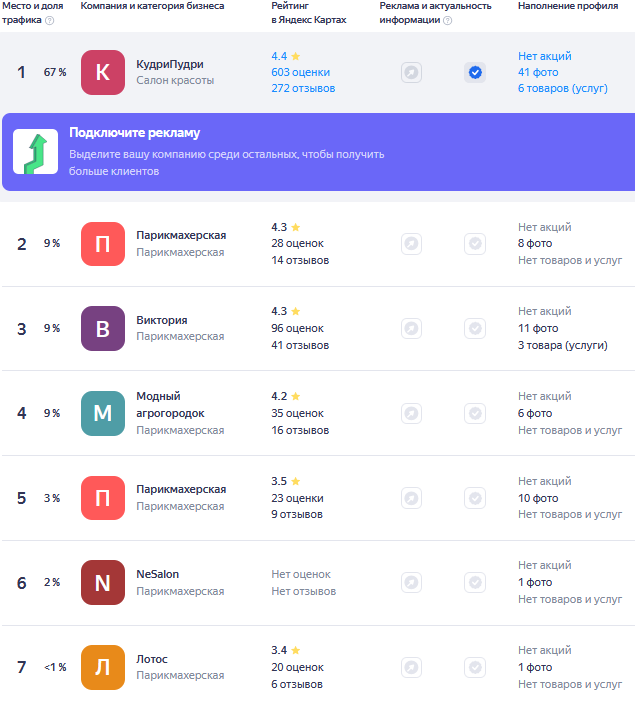The width and height of the screenshot is (635, 705).
Task: Click the 96 оценок text
Action: (297, 329)
